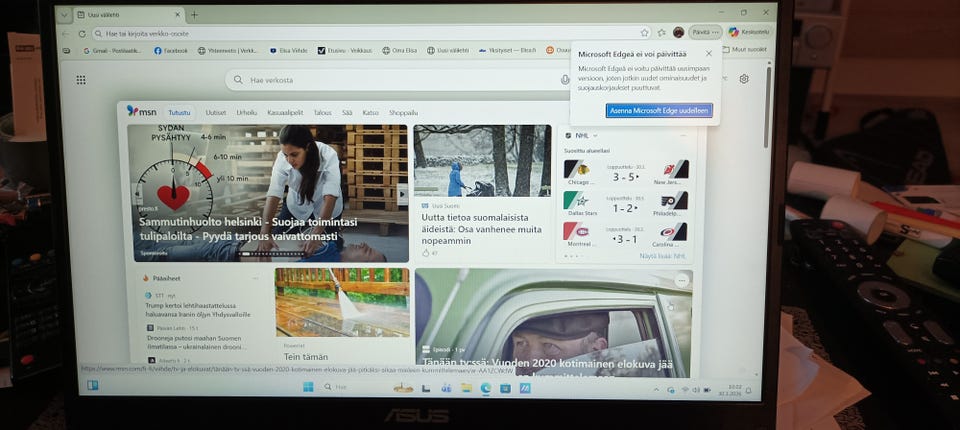This screenshot has height=430, width=960.
Task: Show hidden system tray icons
Action: (x=656, y=390)
